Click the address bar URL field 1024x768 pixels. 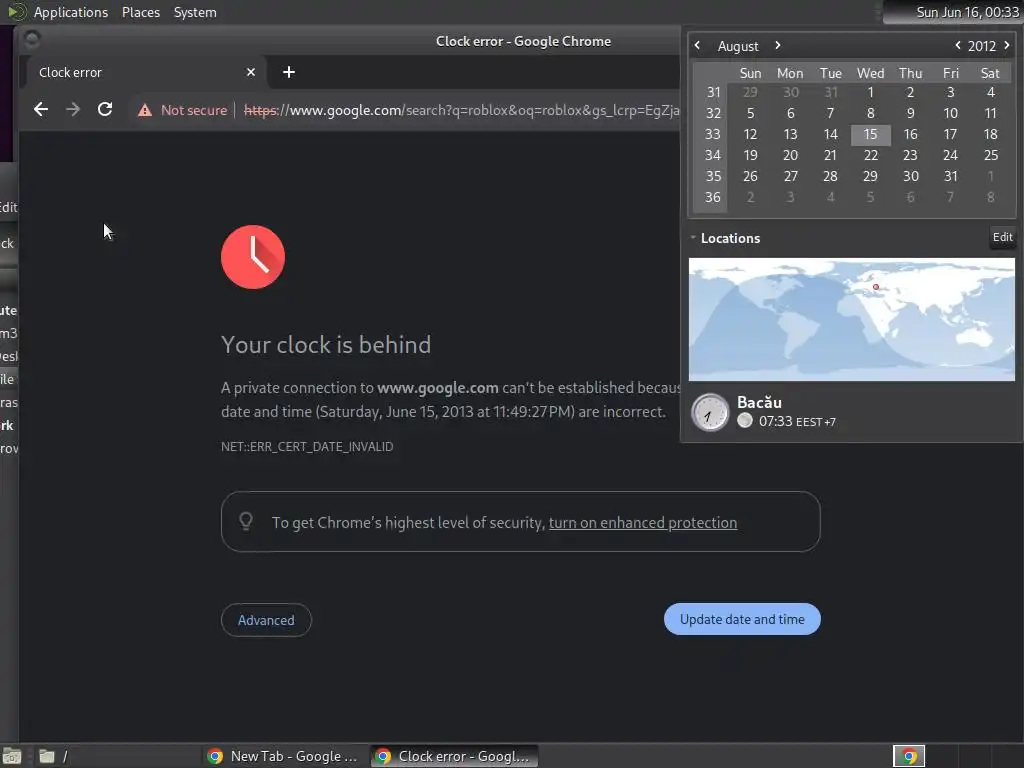tap(461, 110)
